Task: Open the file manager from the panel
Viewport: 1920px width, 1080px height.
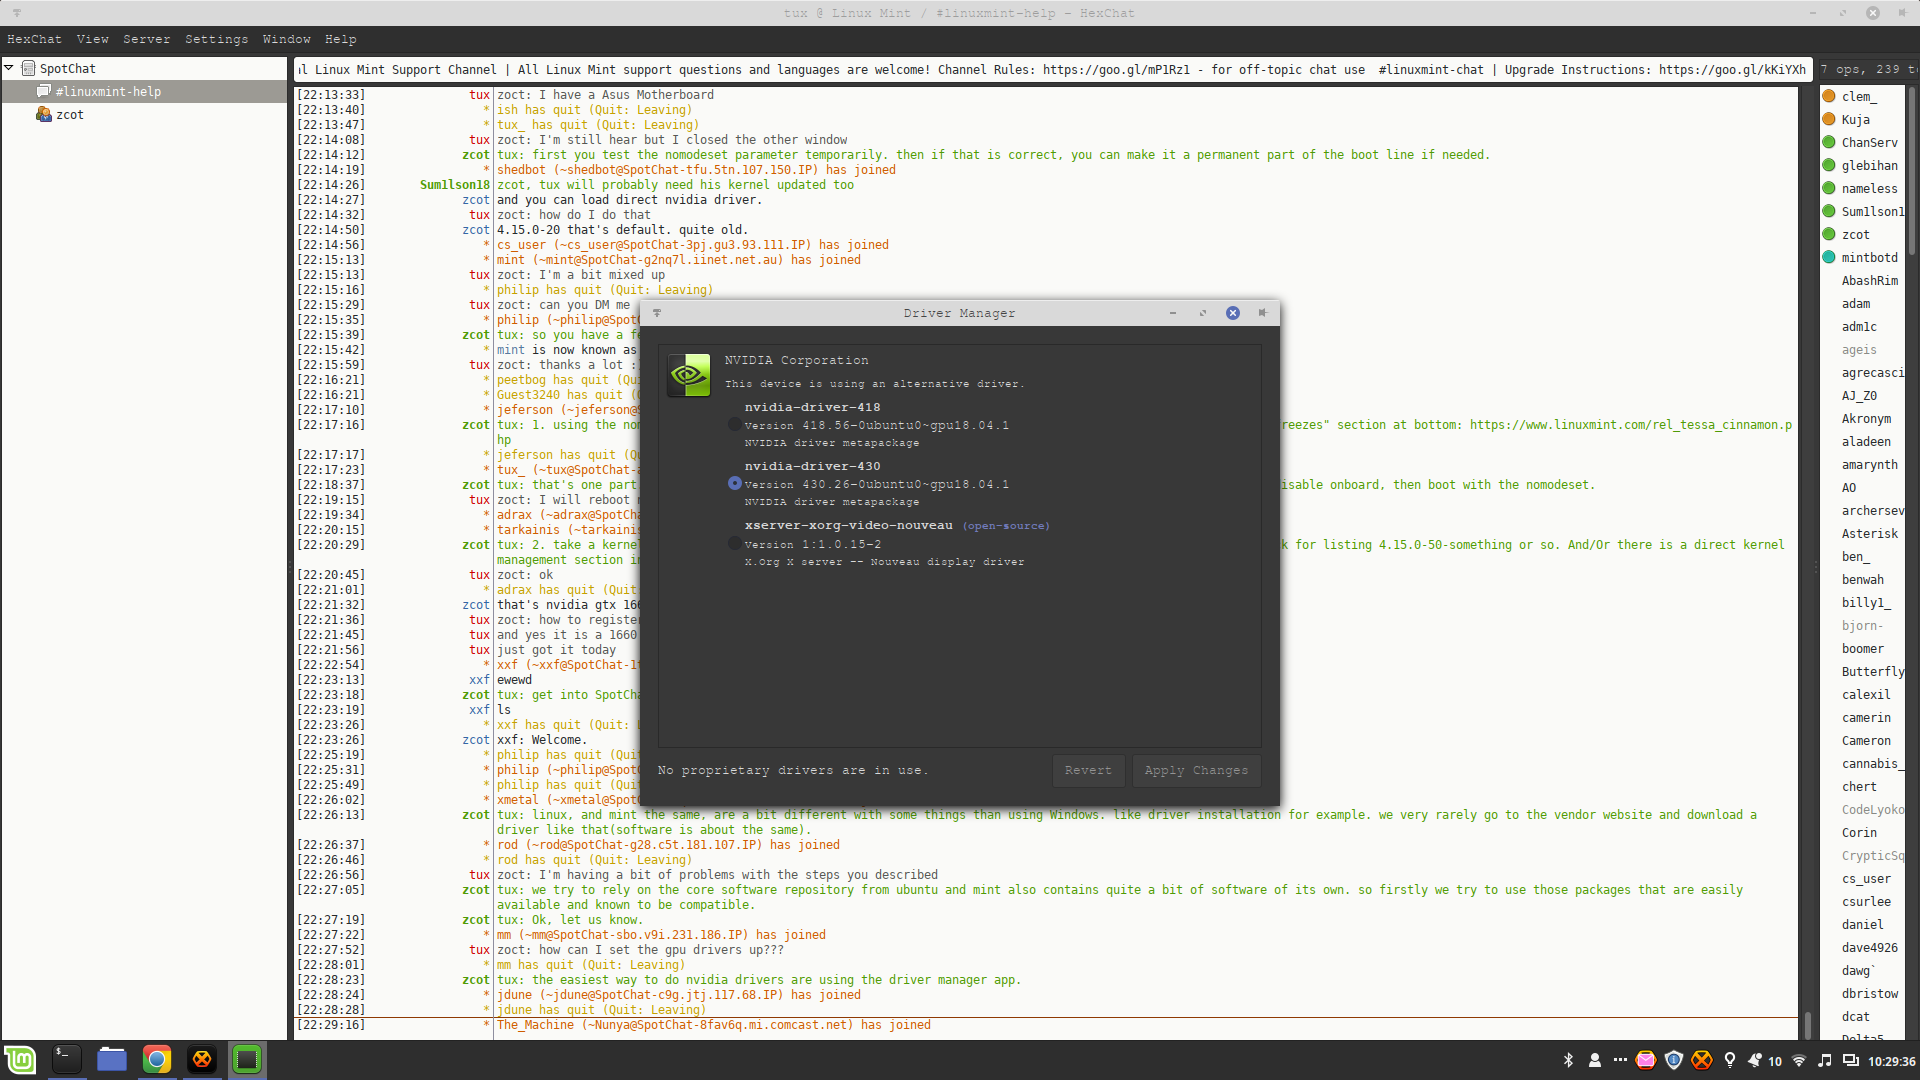Action: [x=111, y=1060]
